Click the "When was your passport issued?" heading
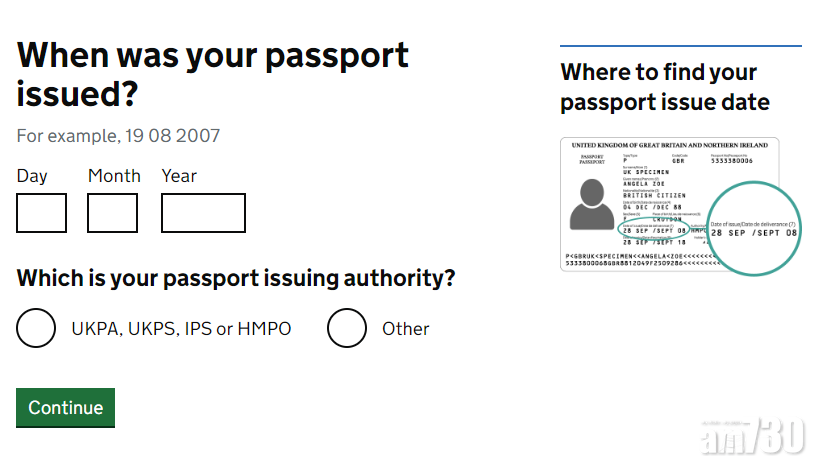 coord(213,74)
